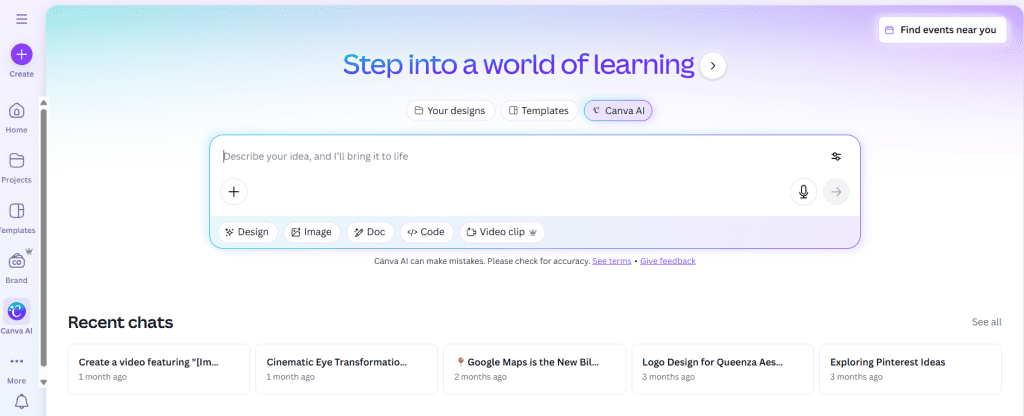Choose the Doc chip
Viewport: 1024px width, 416px height.
tap(370, 232)
